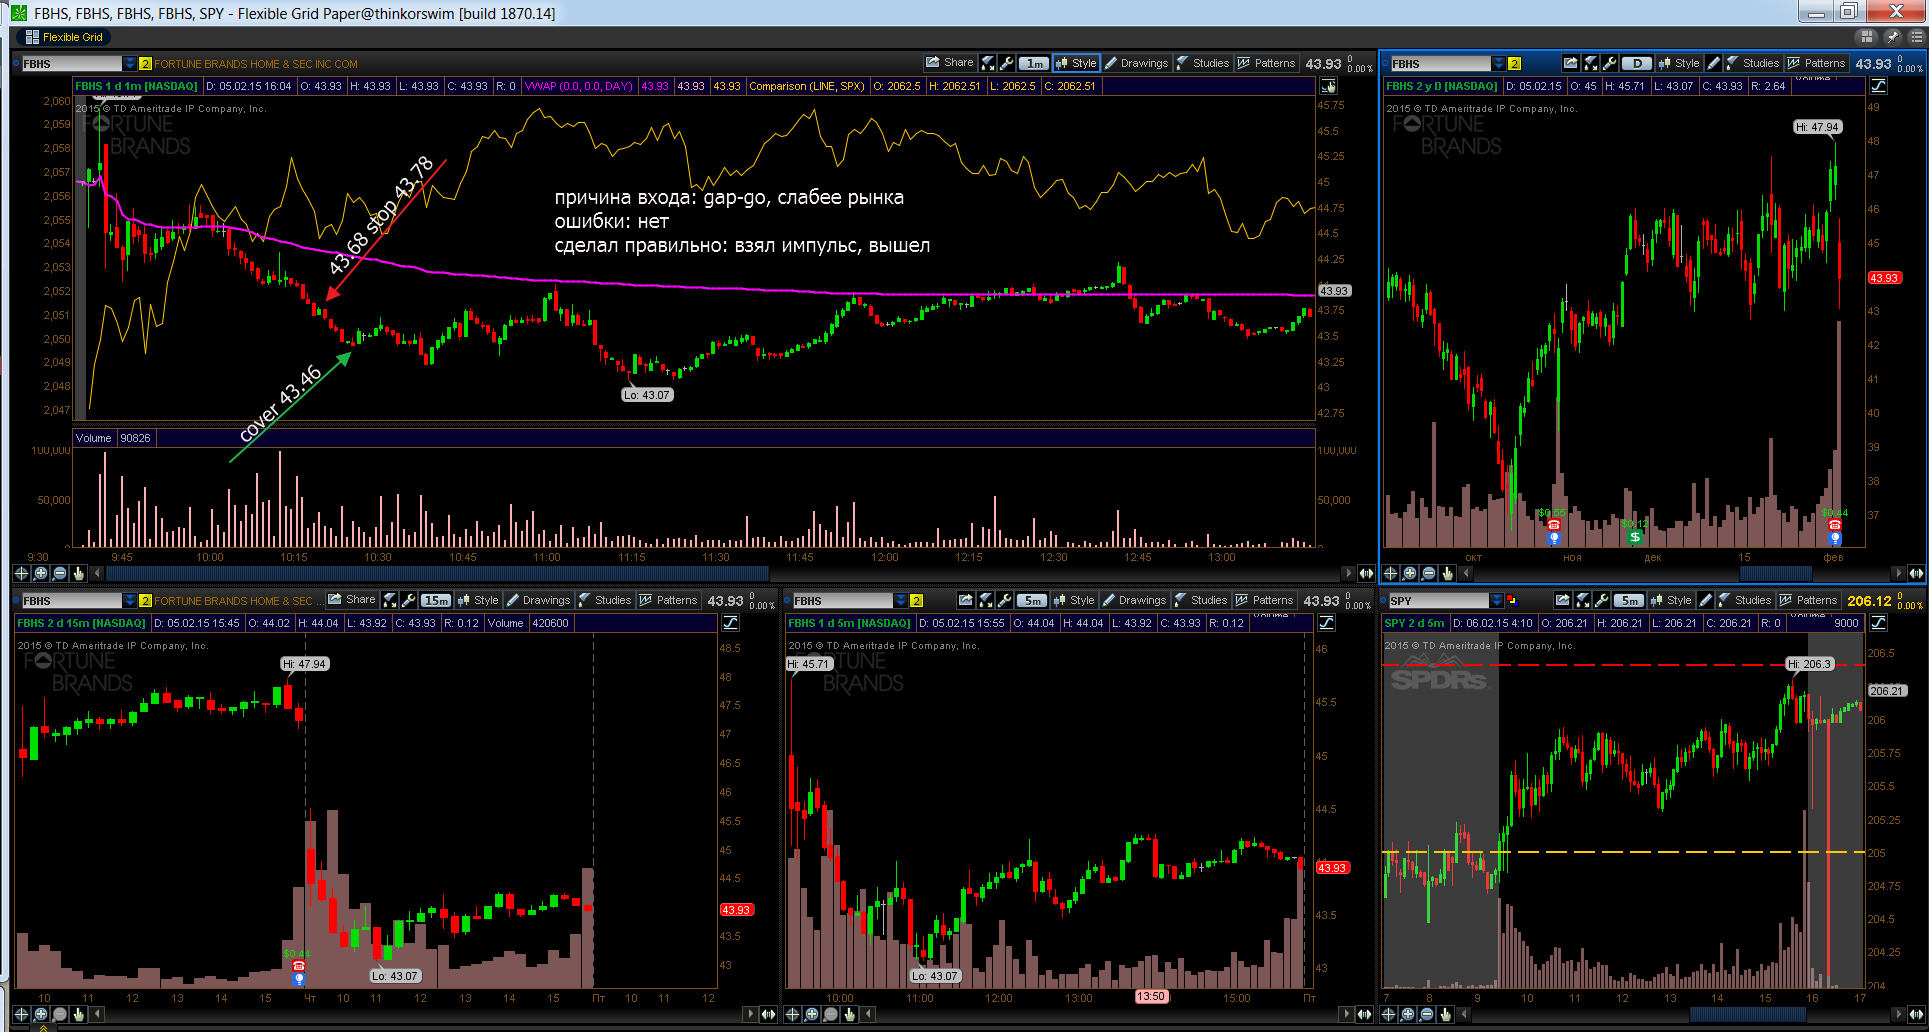The width and height of the screenshot is (1929, 1032).
Task: Click grid layout icon at top-right corner
Action: click(1866, 37)
